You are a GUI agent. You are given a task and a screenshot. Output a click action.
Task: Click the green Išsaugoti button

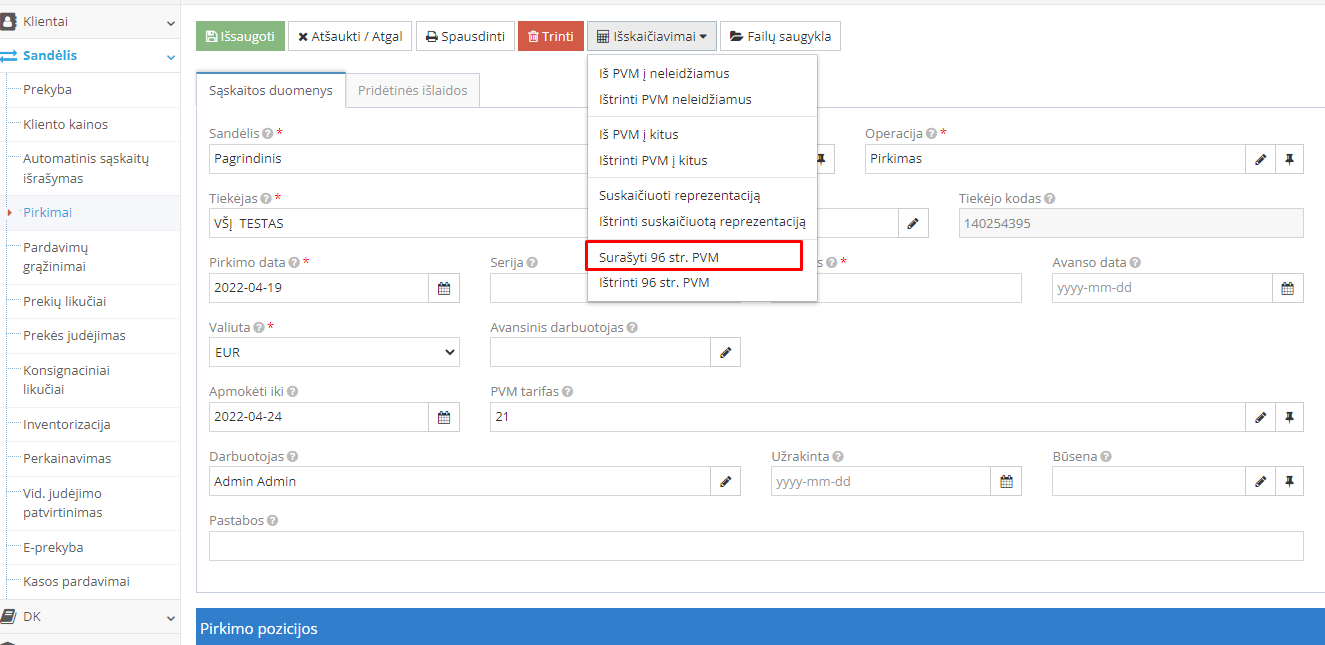point(240,37)
